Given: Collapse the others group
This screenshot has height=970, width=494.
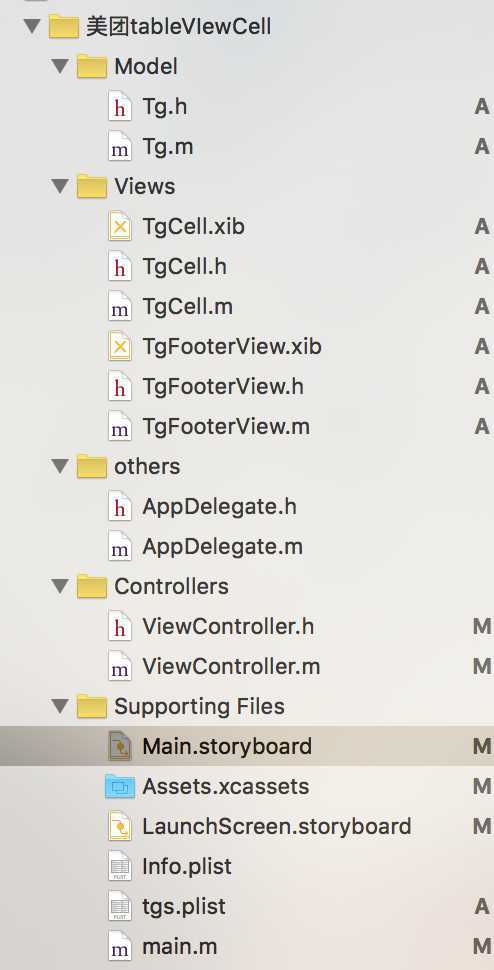Looking at the screenshot, I should [x=60, y=466].
